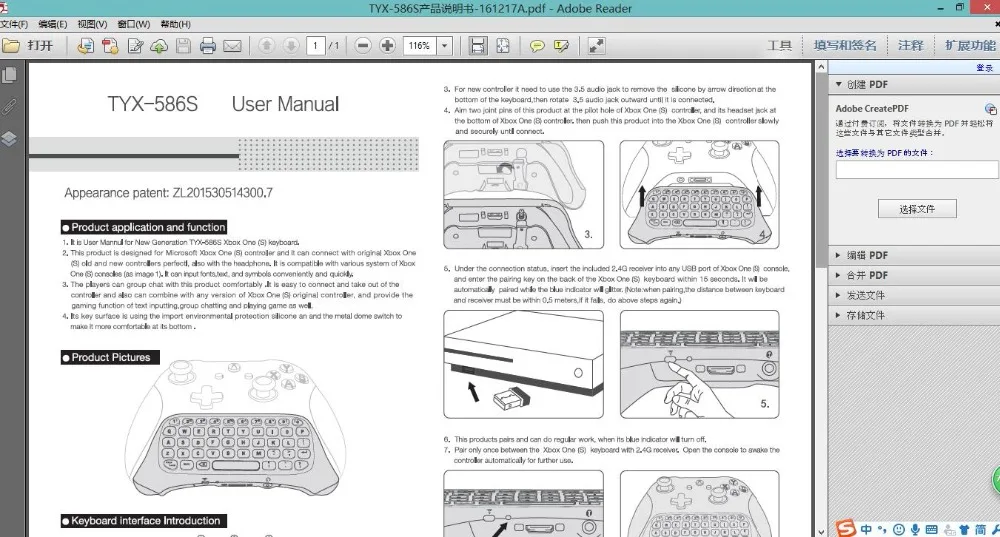Click the sign document pencil icon

pos(135,46)
